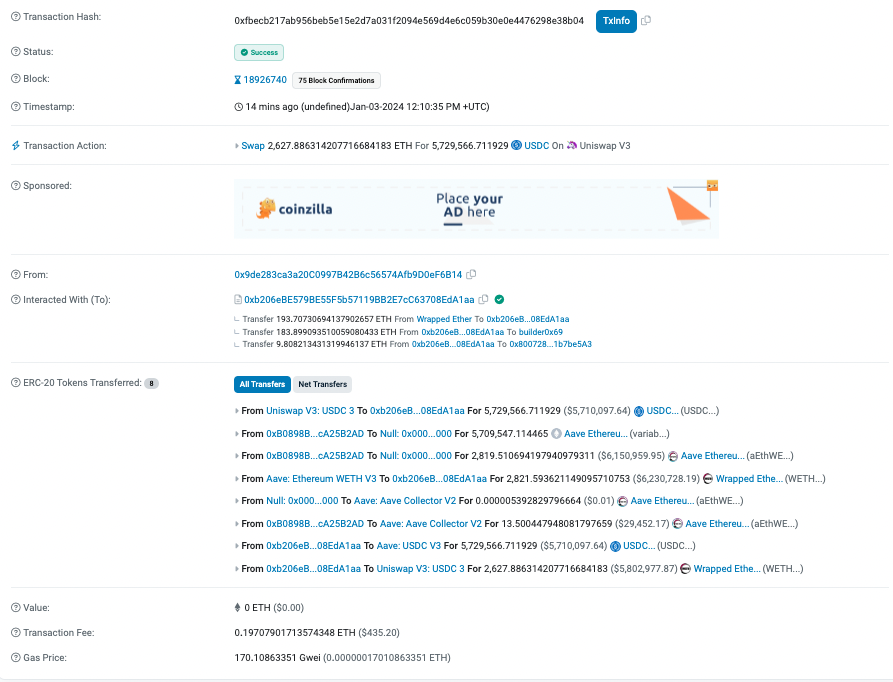Expand transfer row for 2,627.886314207716684183 WETH
Screen dimensions: 893x682
(x=237, y=569)
